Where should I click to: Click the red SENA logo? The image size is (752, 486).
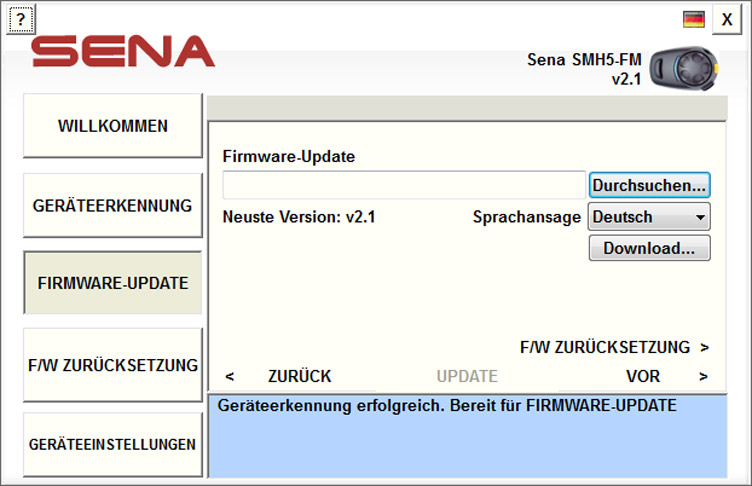[123, 51]
